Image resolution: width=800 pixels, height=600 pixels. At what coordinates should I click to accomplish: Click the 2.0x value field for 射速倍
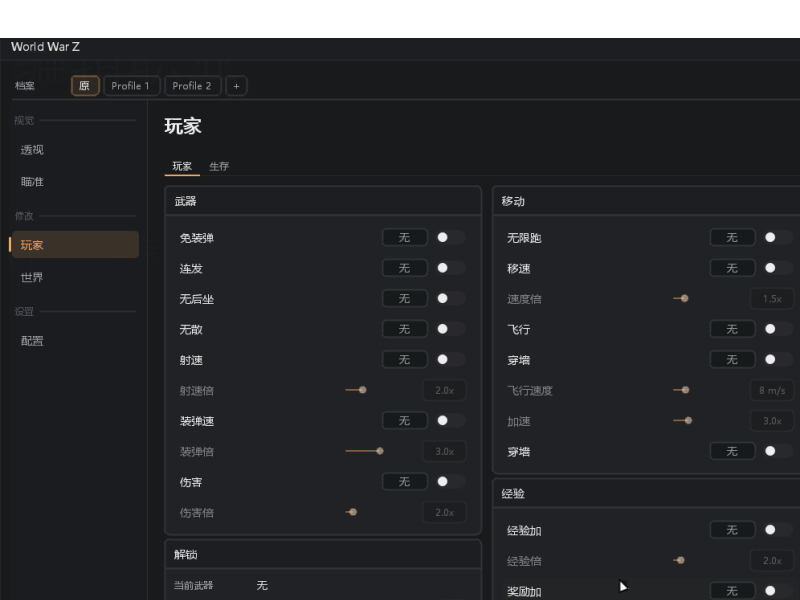pos(444,390)
